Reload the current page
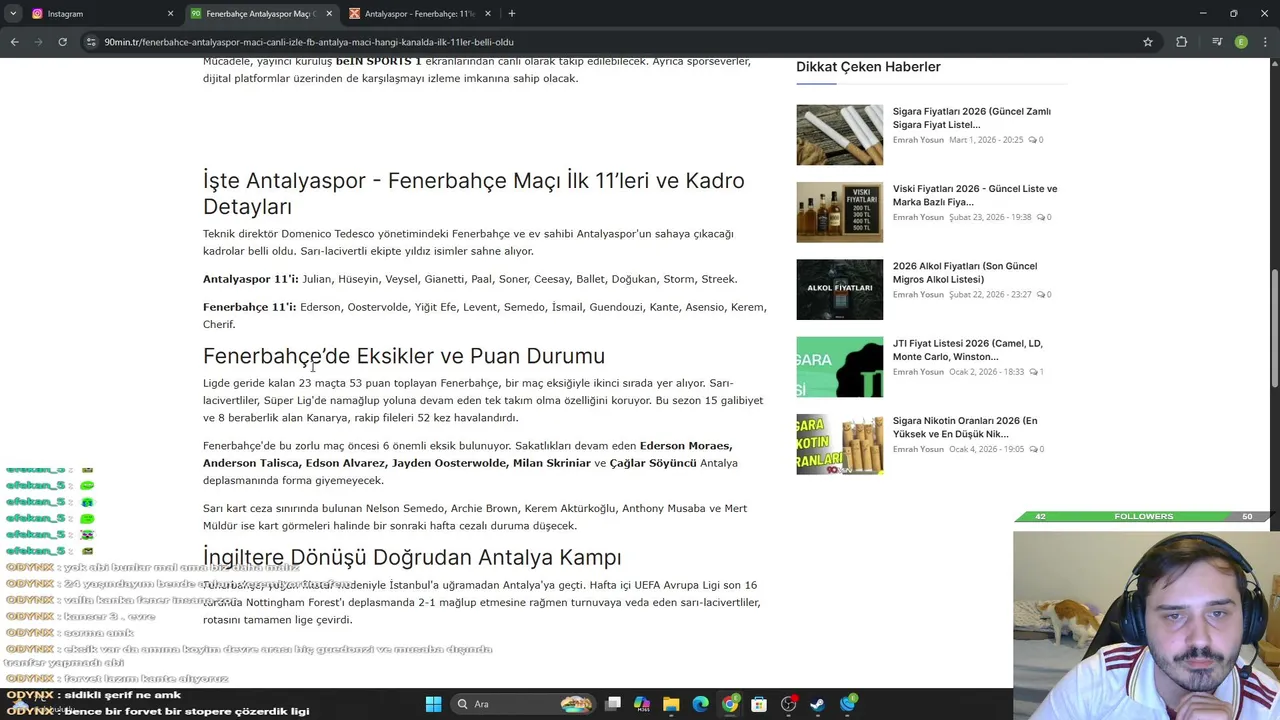 pyautogui.click(x=62, y=42)
